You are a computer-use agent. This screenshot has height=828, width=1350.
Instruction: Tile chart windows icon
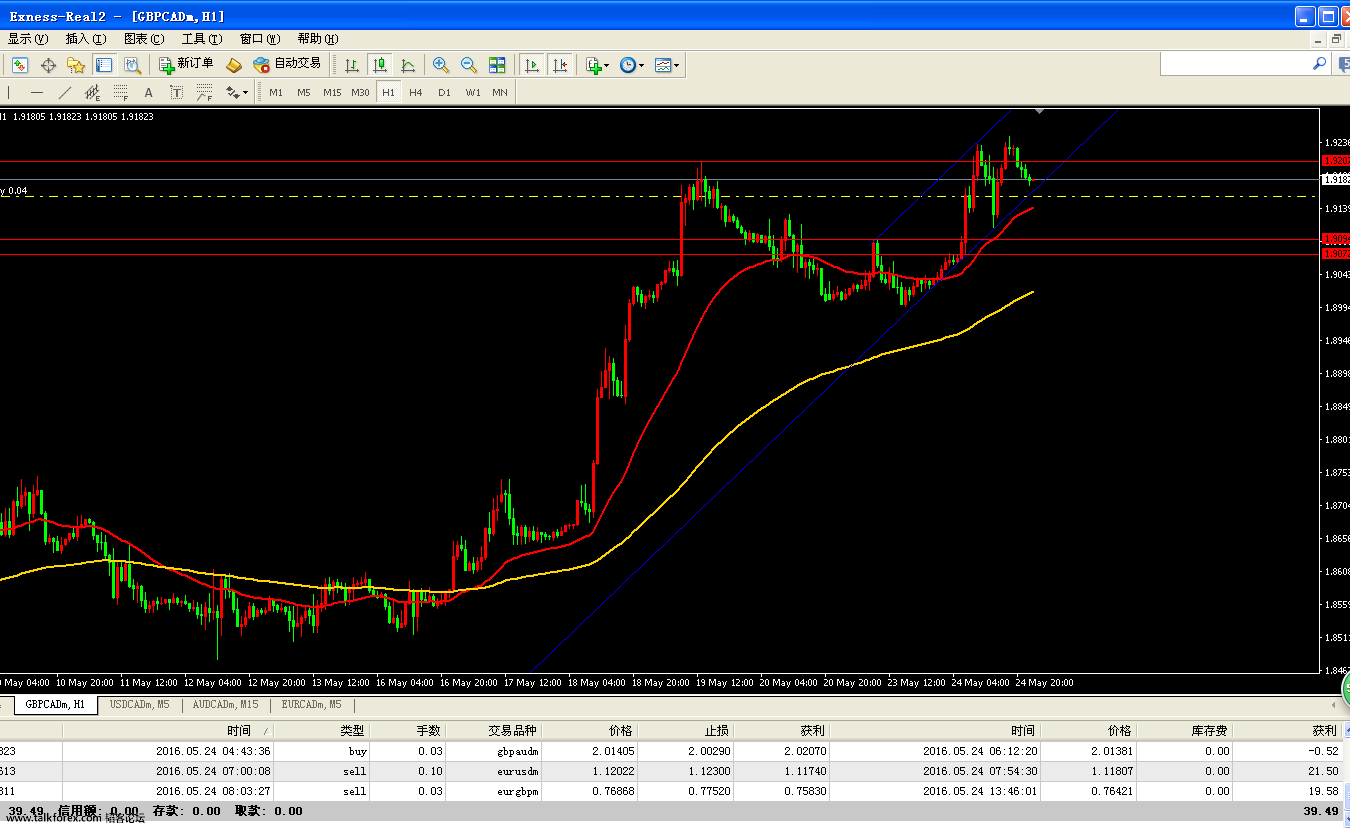tap(497, 65)
